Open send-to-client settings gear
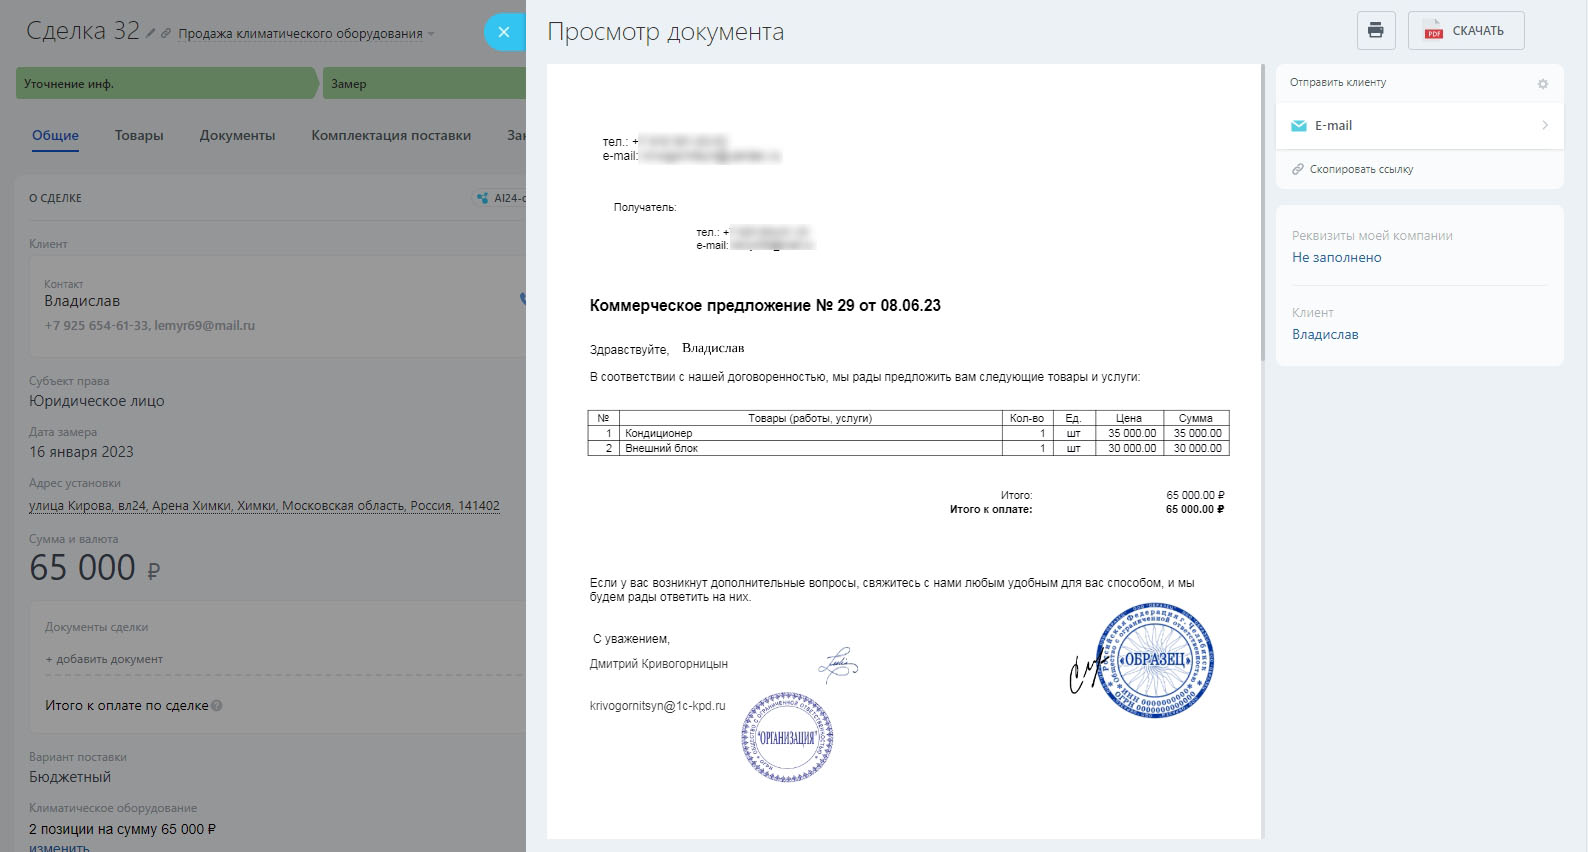Viewport: 1588px width, 852px height. point(1543,84)
